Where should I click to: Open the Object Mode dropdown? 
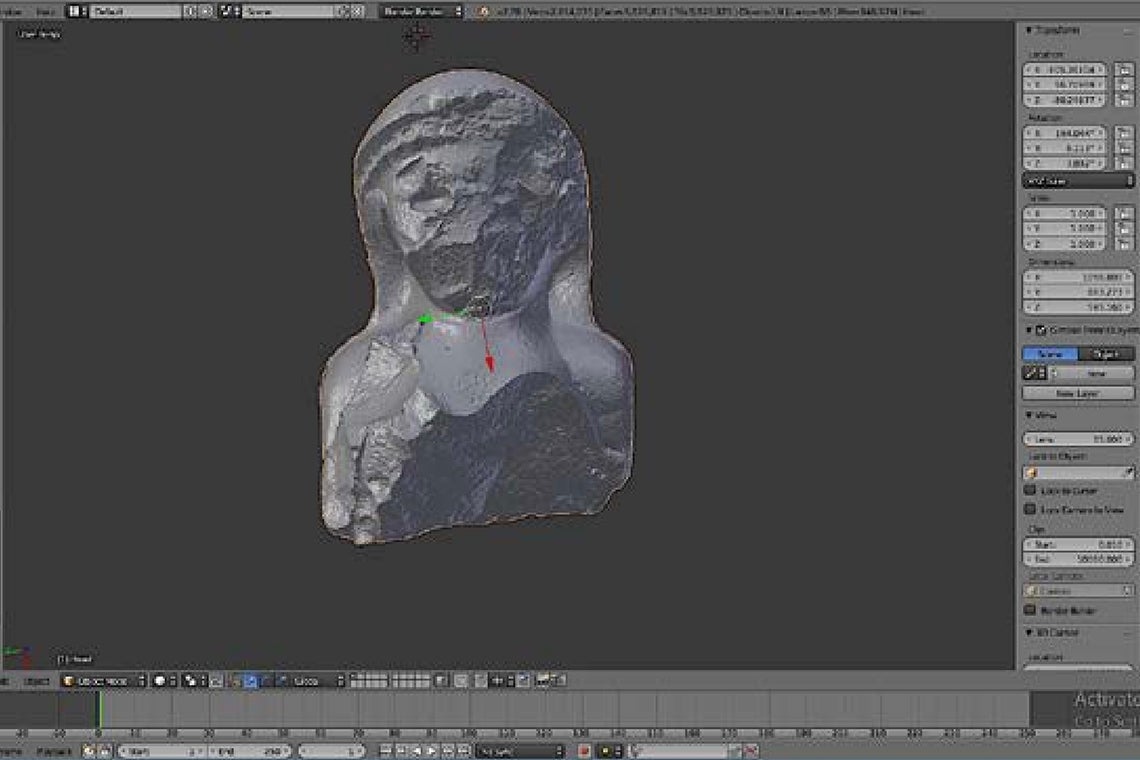click(103, 681)
